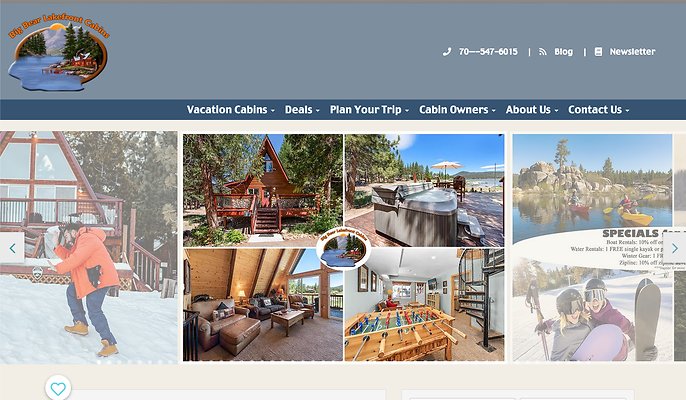Expand the Deals dropdown menu
This screenshot has width=686, height=400.
tap(302, 110)
